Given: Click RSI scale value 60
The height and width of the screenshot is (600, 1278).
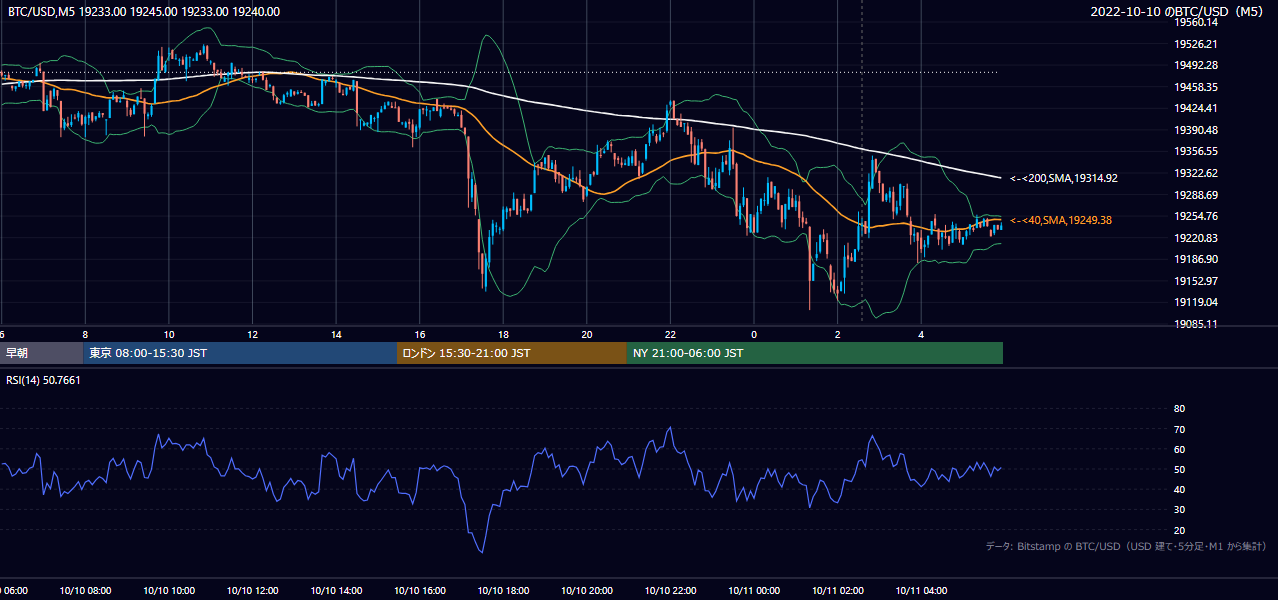Looking at the screenshot, I should 1179,449.
